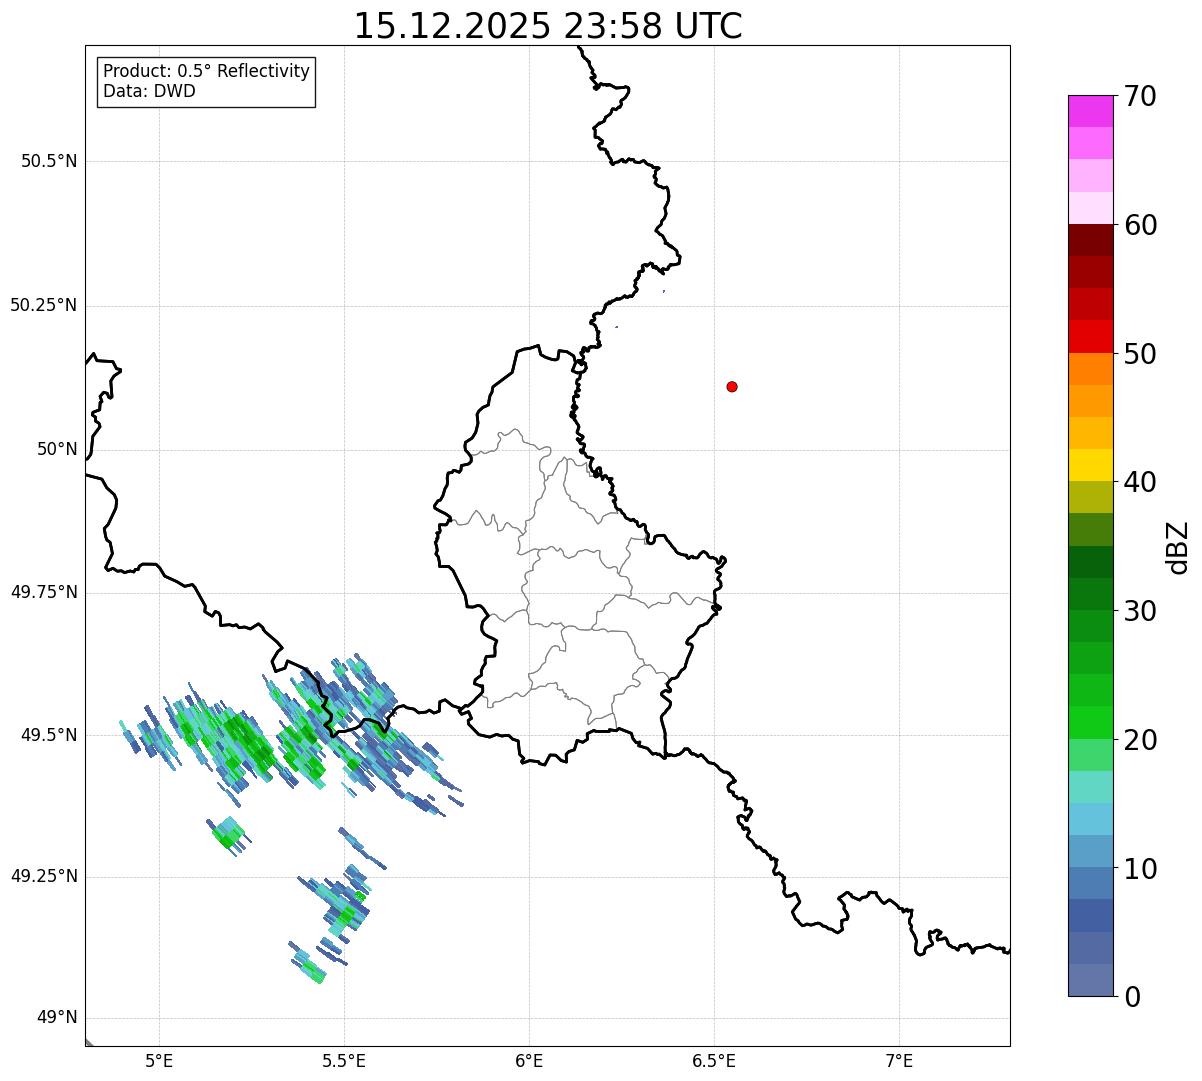Click the 7°E longitude label
1202x1081 pixels.
(x=899, y=1061)
